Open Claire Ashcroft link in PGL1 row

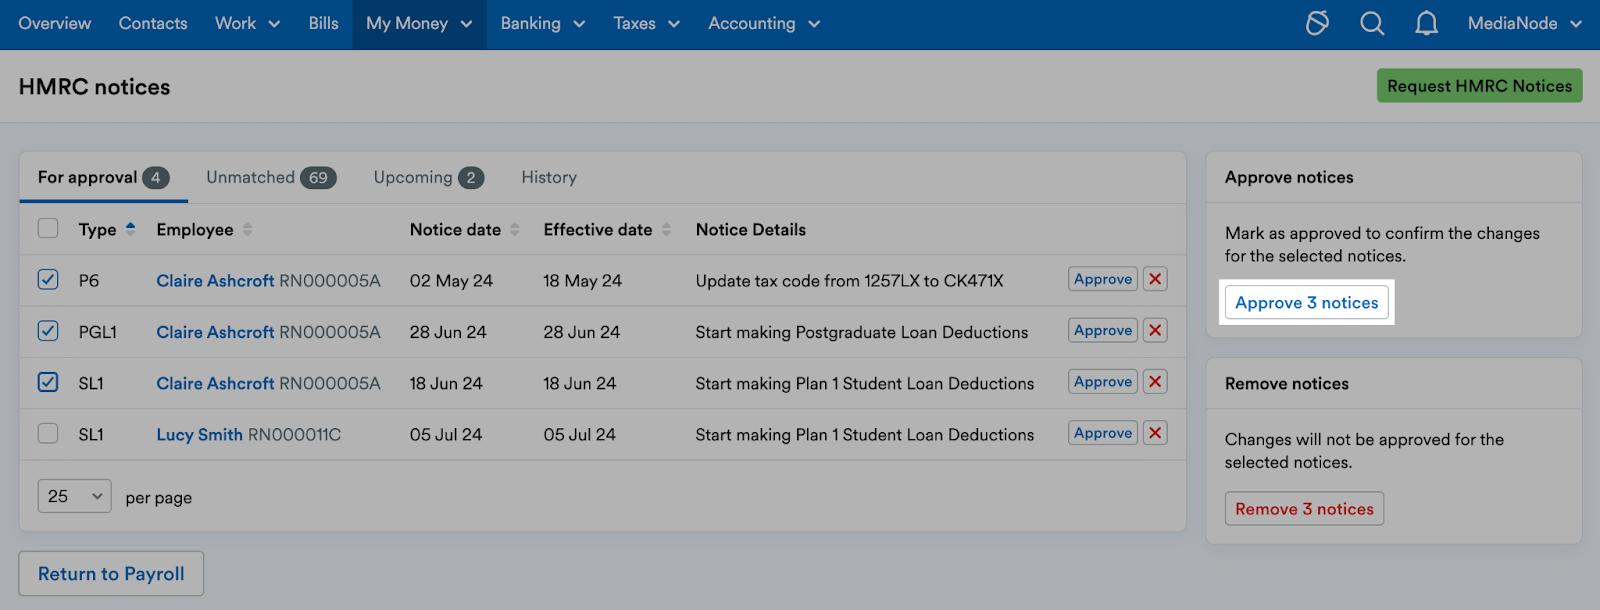[x=215, y=332]
